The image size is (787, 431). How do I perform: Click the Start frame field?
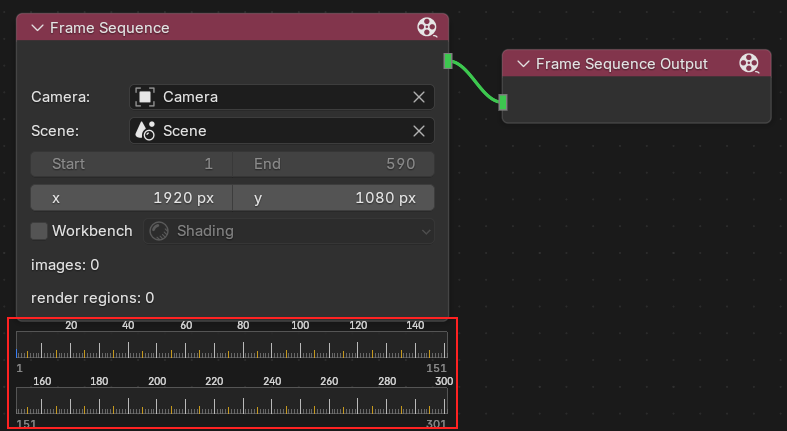click(x=132, y=164)
